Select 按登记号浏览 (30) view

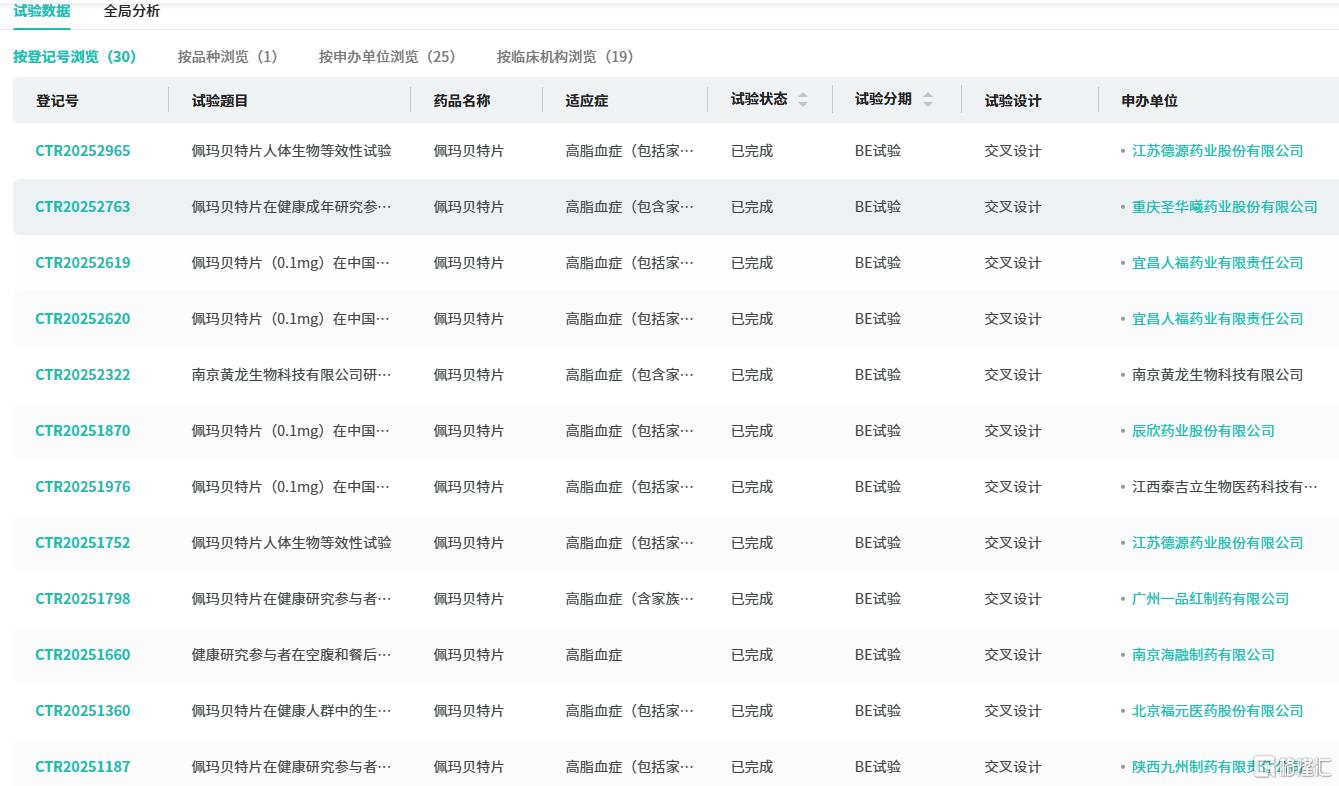[x=74, y=57]
